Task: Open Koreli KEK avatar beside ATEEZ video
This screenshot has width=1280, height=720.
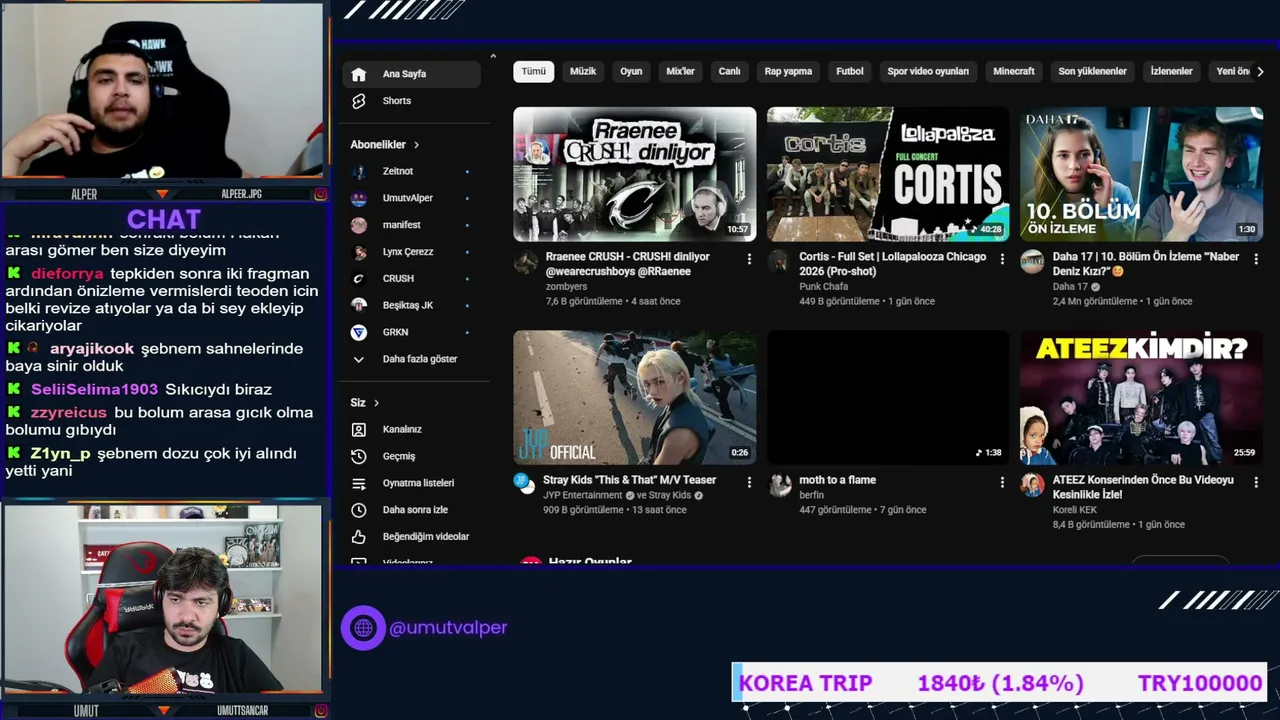Action: [1032, 485]
